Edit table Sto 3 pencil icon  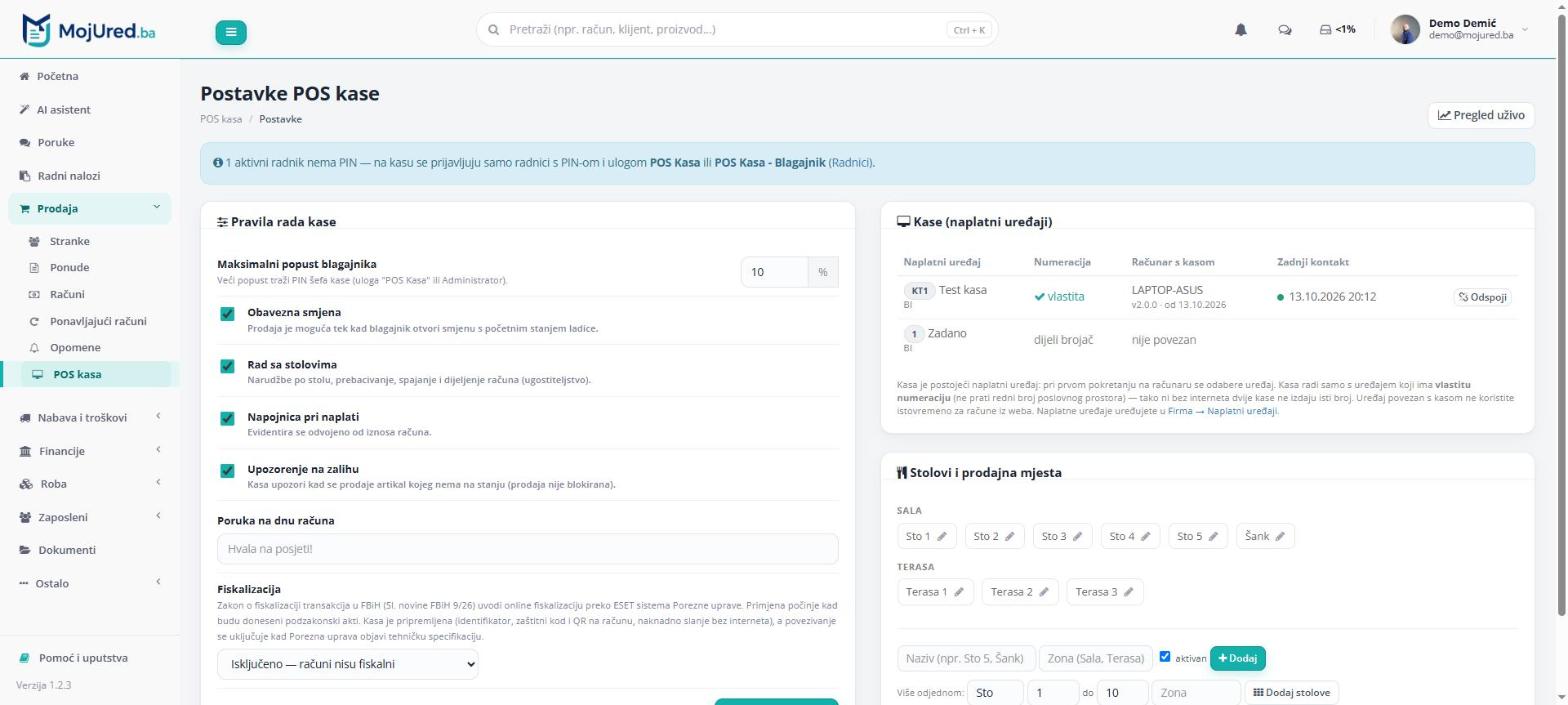(1078, 537)
